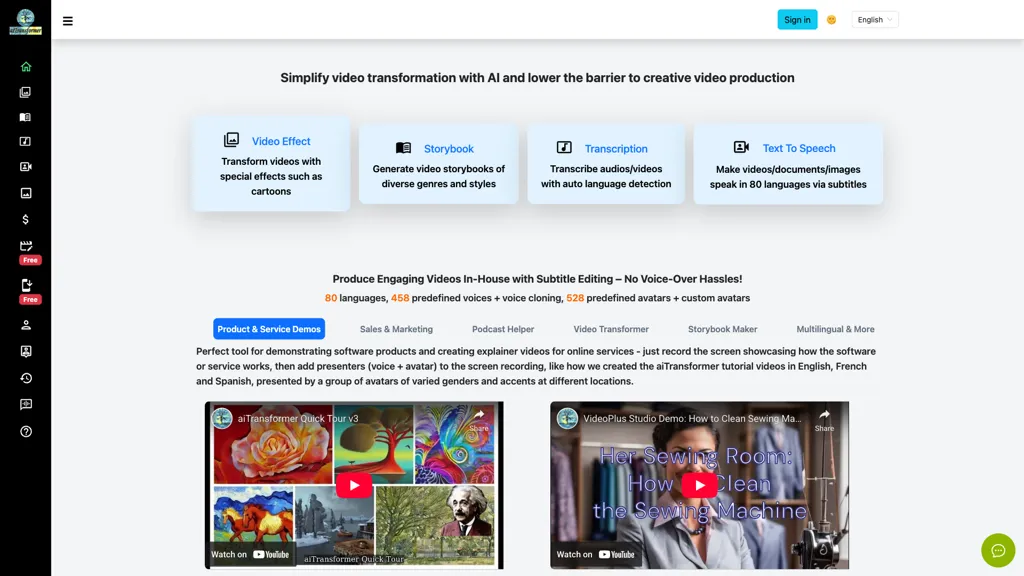Switch to Video Transformer tab
The width and height of the screenshot is (1024, 576).
(611, 329)
